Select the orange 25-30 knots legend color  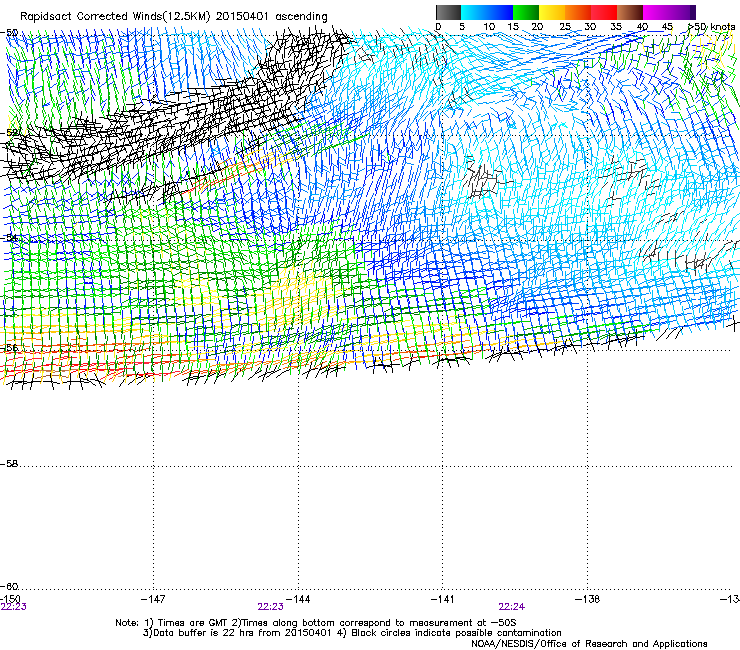click(x=578, y=12)
